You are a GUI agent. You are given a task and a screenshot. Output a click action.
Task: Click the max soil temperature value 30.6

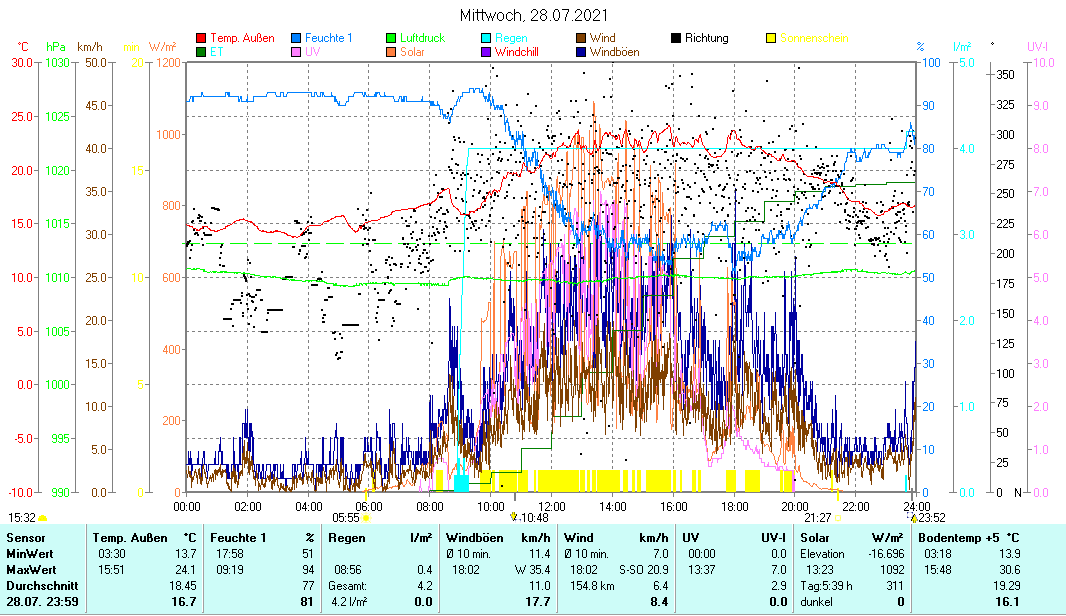click(1010, 570)
